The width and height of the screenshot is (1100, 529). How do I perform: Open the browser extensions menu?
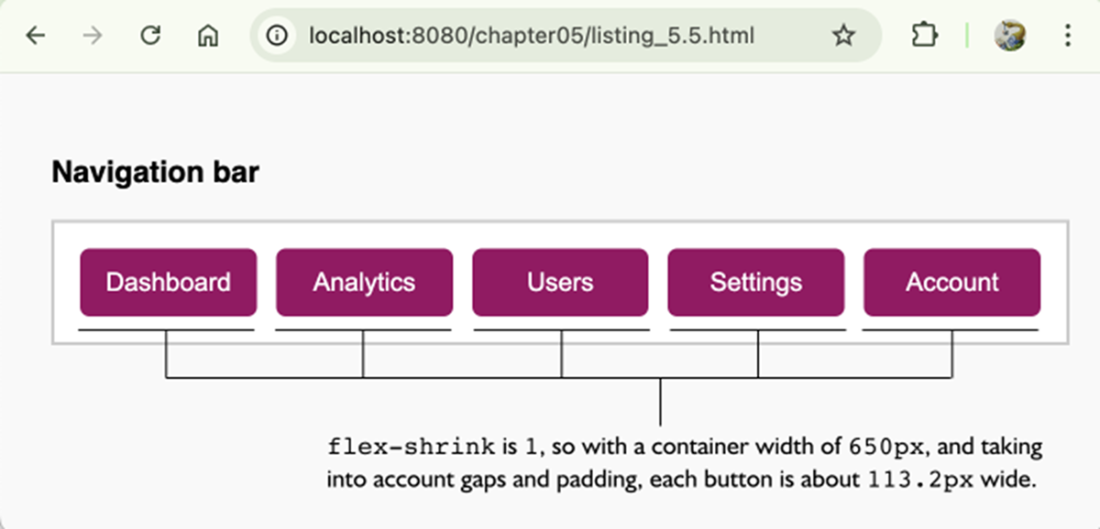(x=924, y=36)
